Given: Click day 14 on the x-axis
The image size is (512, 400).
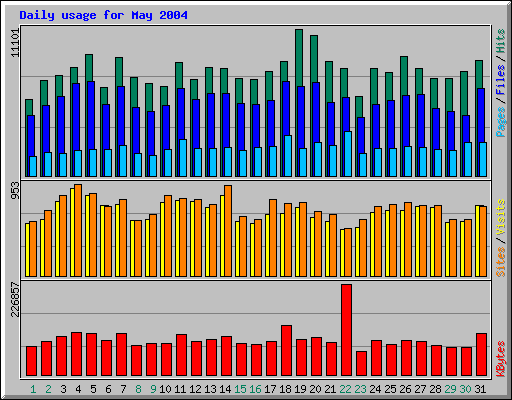Looking at the screenshot, I should point(225,389).
